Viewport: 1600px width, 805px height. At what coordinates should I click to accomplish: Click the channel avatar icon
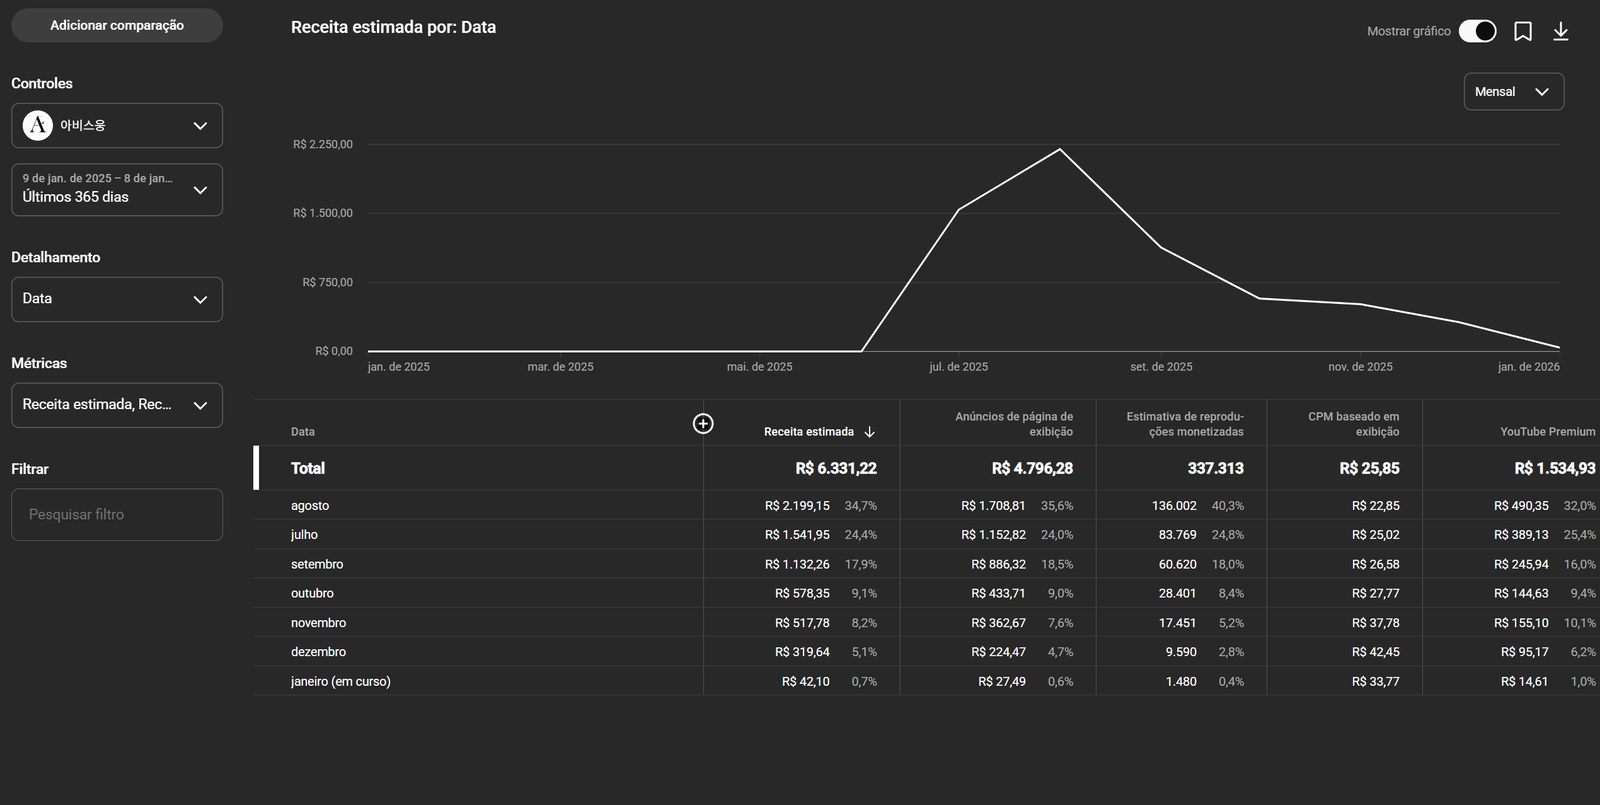point(38,126)
